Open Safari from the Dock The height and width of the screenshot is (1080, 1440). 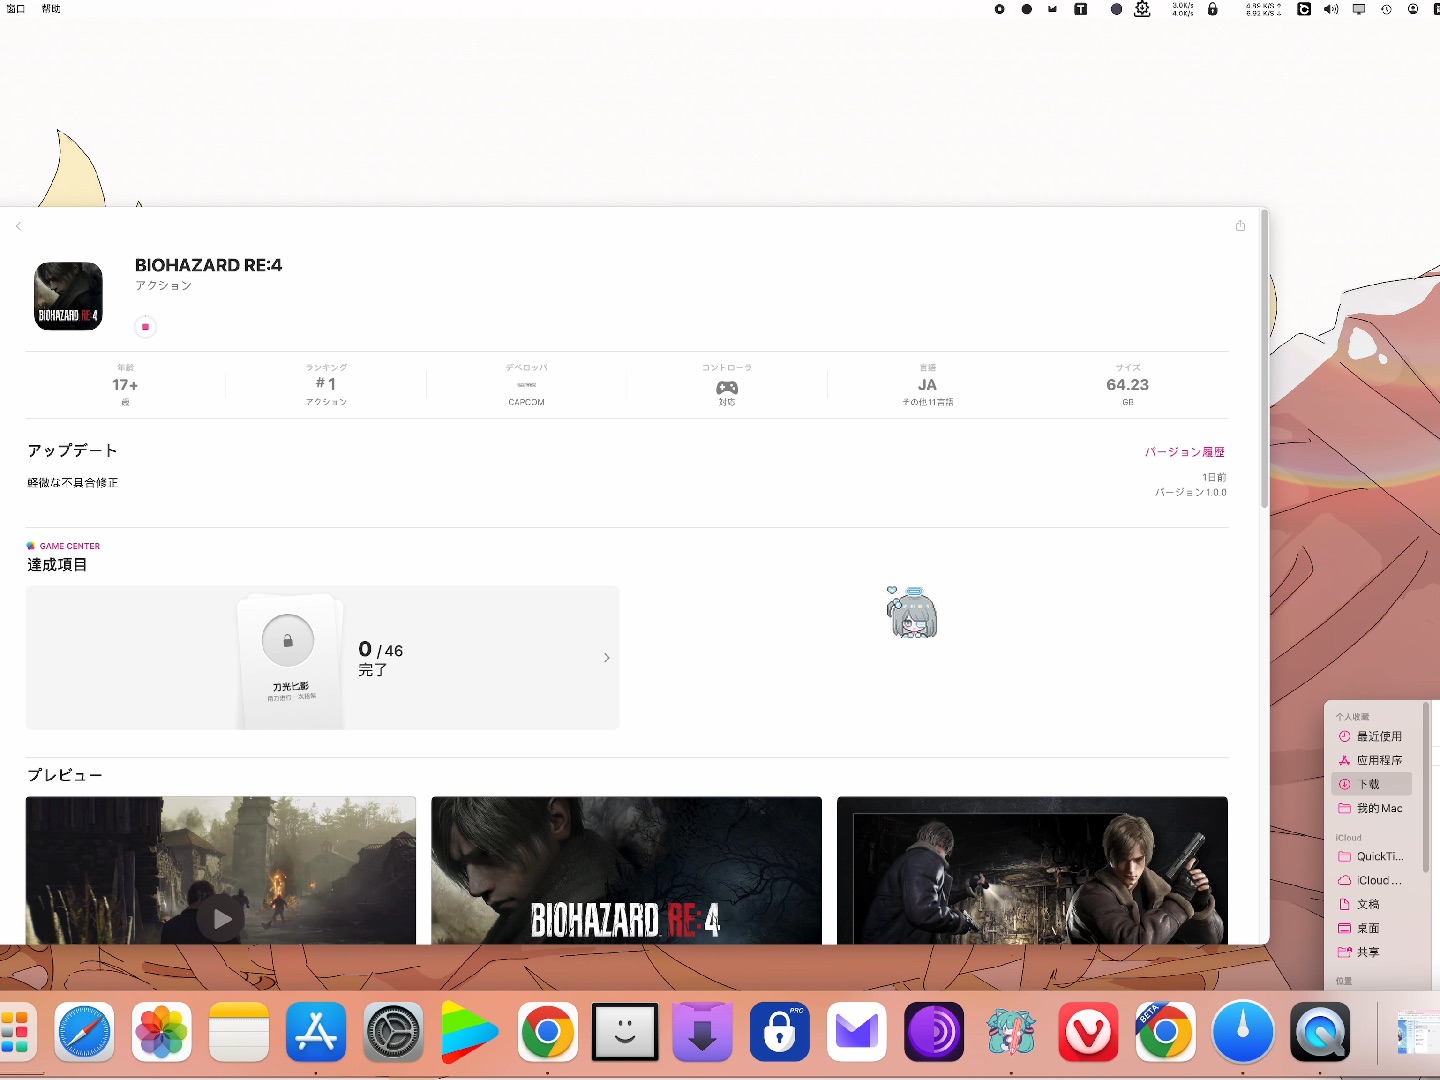point(84,1032)
